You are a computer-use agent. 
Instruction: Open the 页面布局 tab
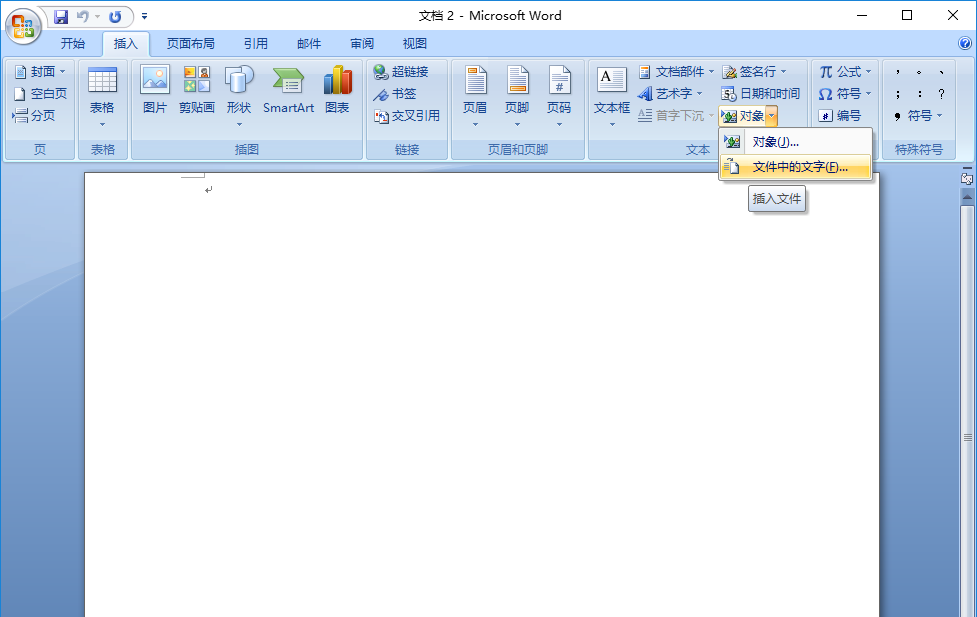click(191, 44)
